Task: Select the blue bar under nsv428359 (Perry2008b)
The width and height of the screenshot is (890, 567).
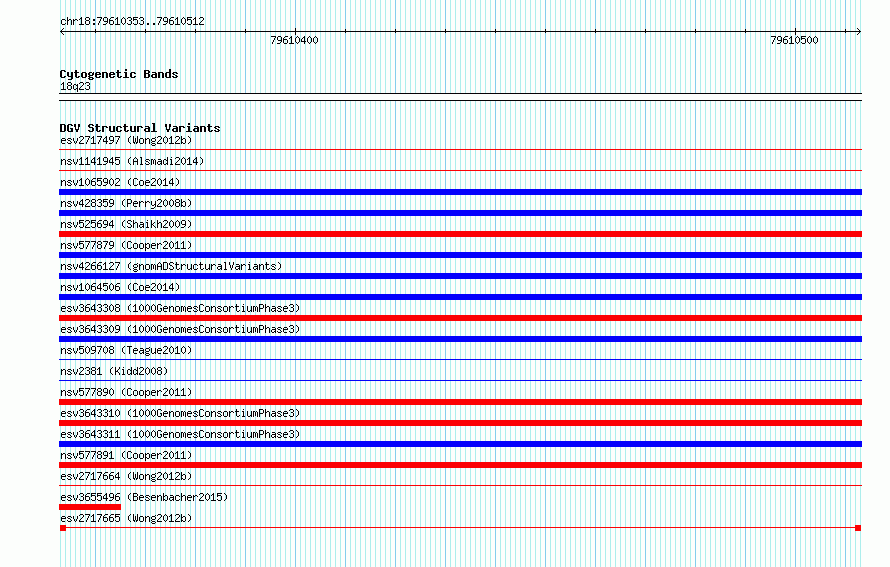Action: 460,213
